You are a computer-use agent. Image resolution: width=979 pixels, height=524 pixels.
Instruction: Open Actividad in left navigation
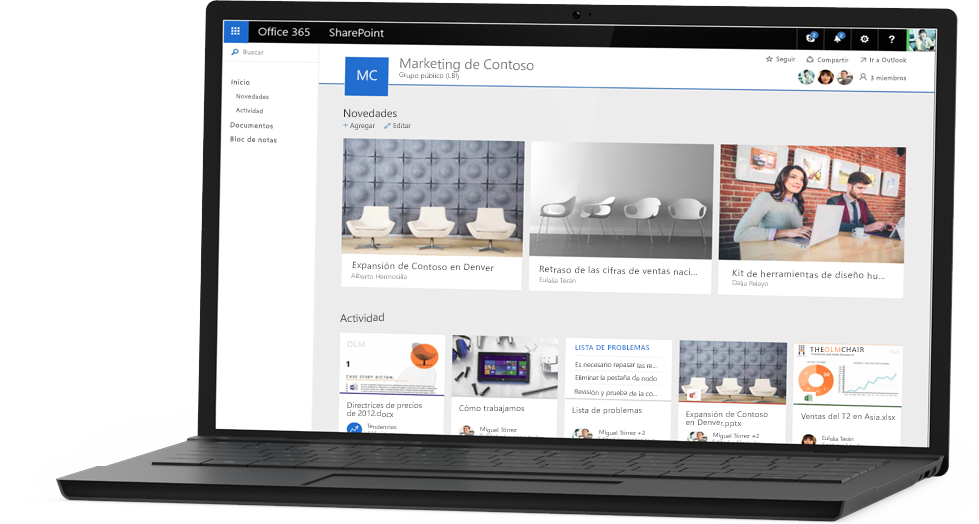[x=249, y=111]
